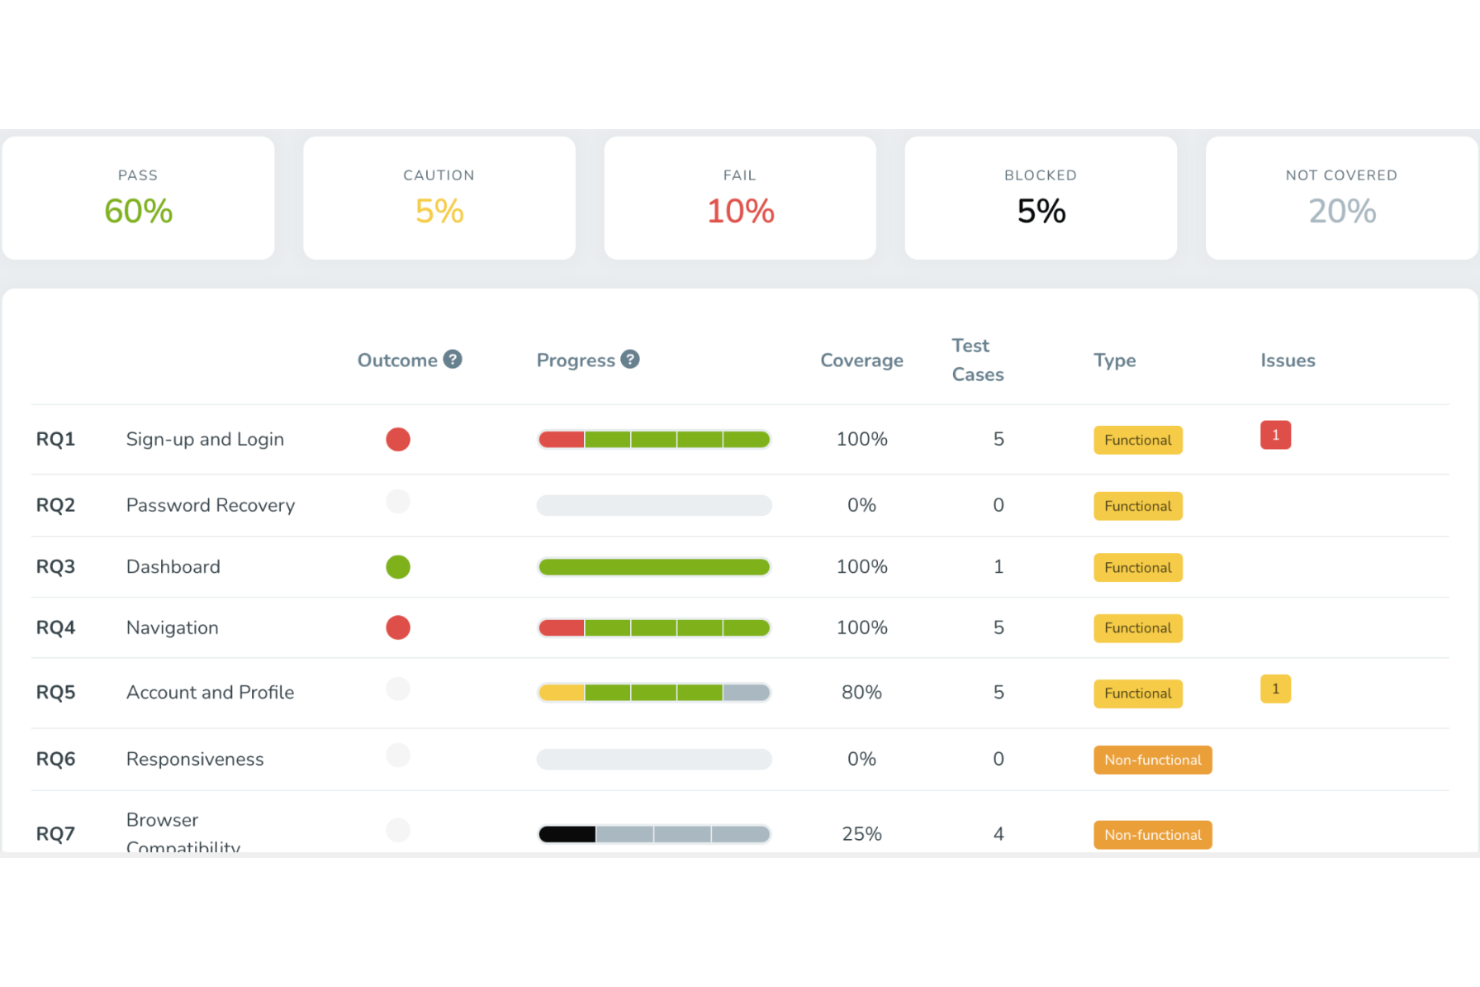Switch to the Coverage column header
Image resolution: width=1480 pixels, height=987 pixels.
click(x=861, y=360)
